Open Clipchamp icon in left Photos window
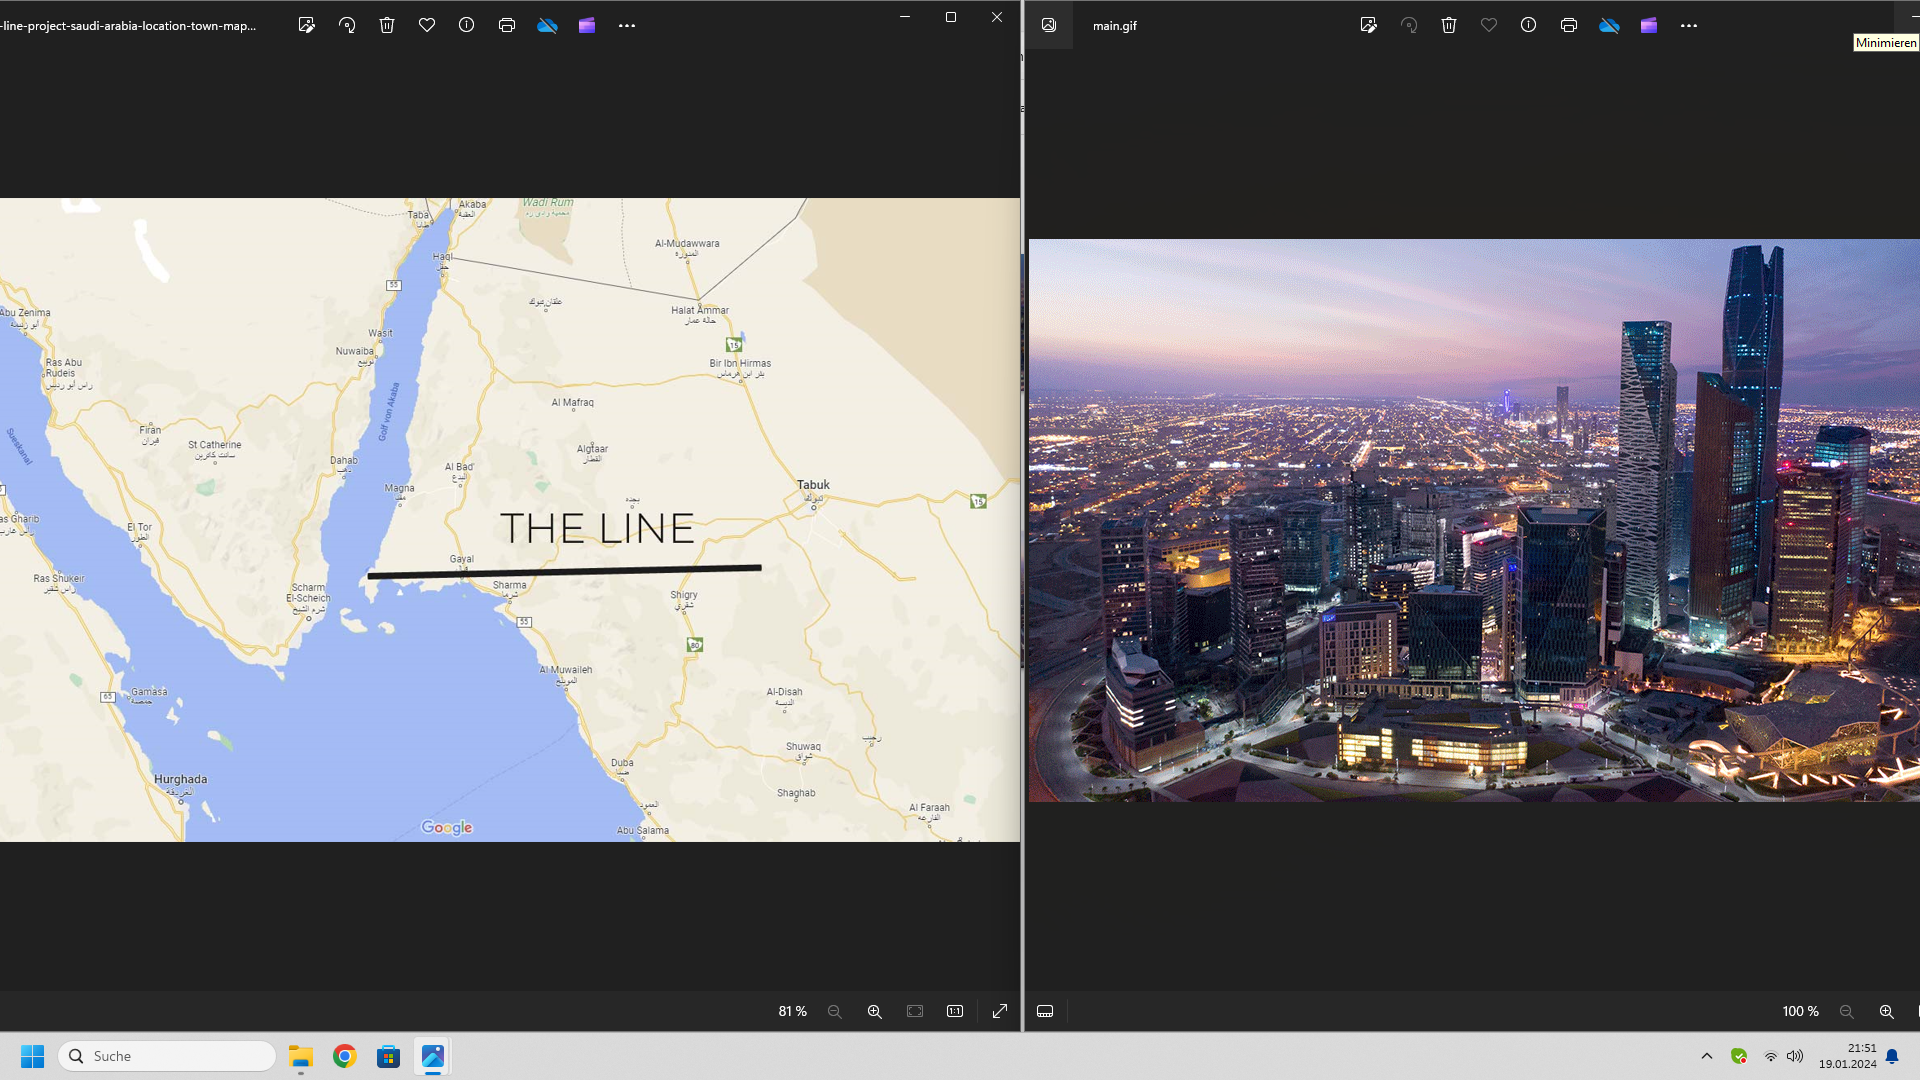 [587, 26]
